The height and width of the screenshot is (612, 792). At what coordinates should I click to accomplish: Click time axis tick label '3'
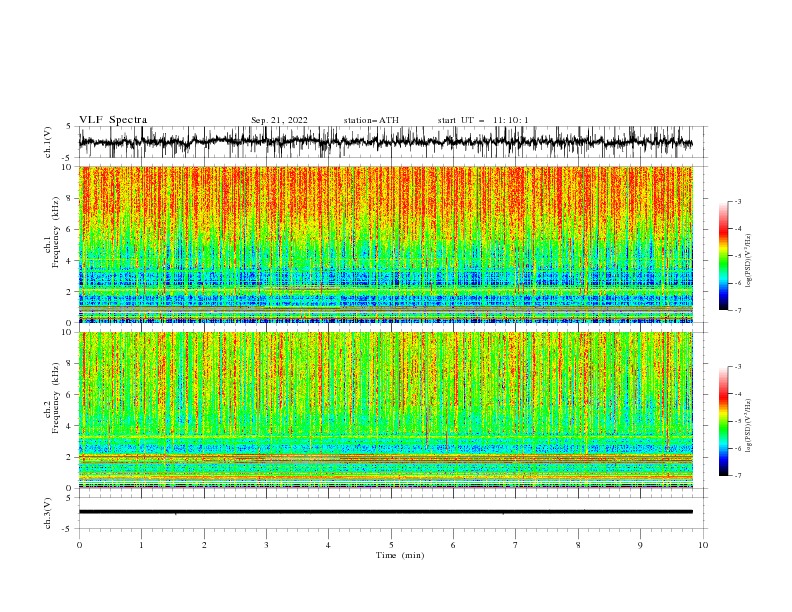266,545
